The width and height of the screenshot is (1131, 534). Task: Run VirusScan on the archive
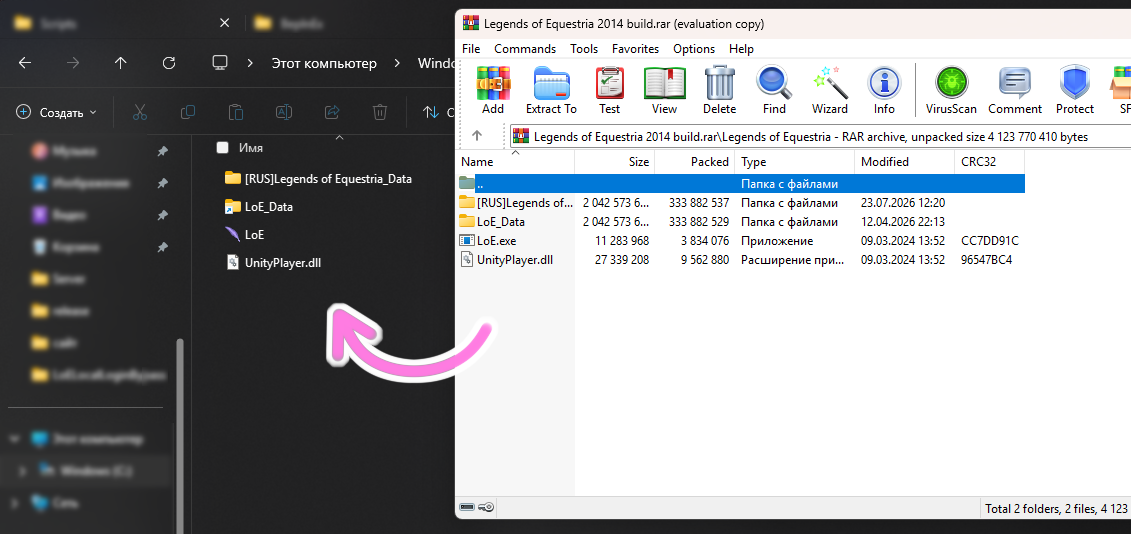click(x=951, y=90)
